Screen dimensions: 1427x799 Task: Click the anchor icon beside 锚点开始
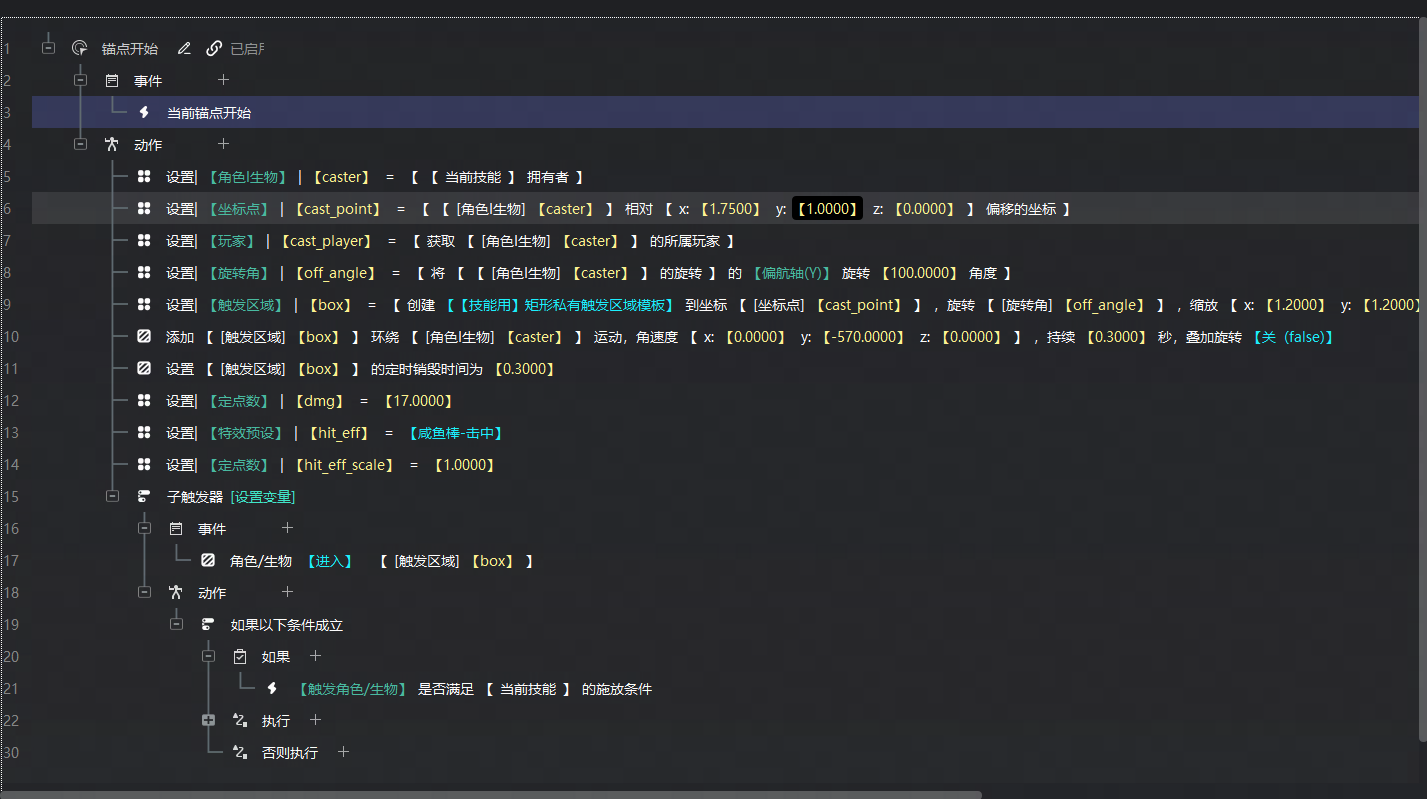(80, 48)
